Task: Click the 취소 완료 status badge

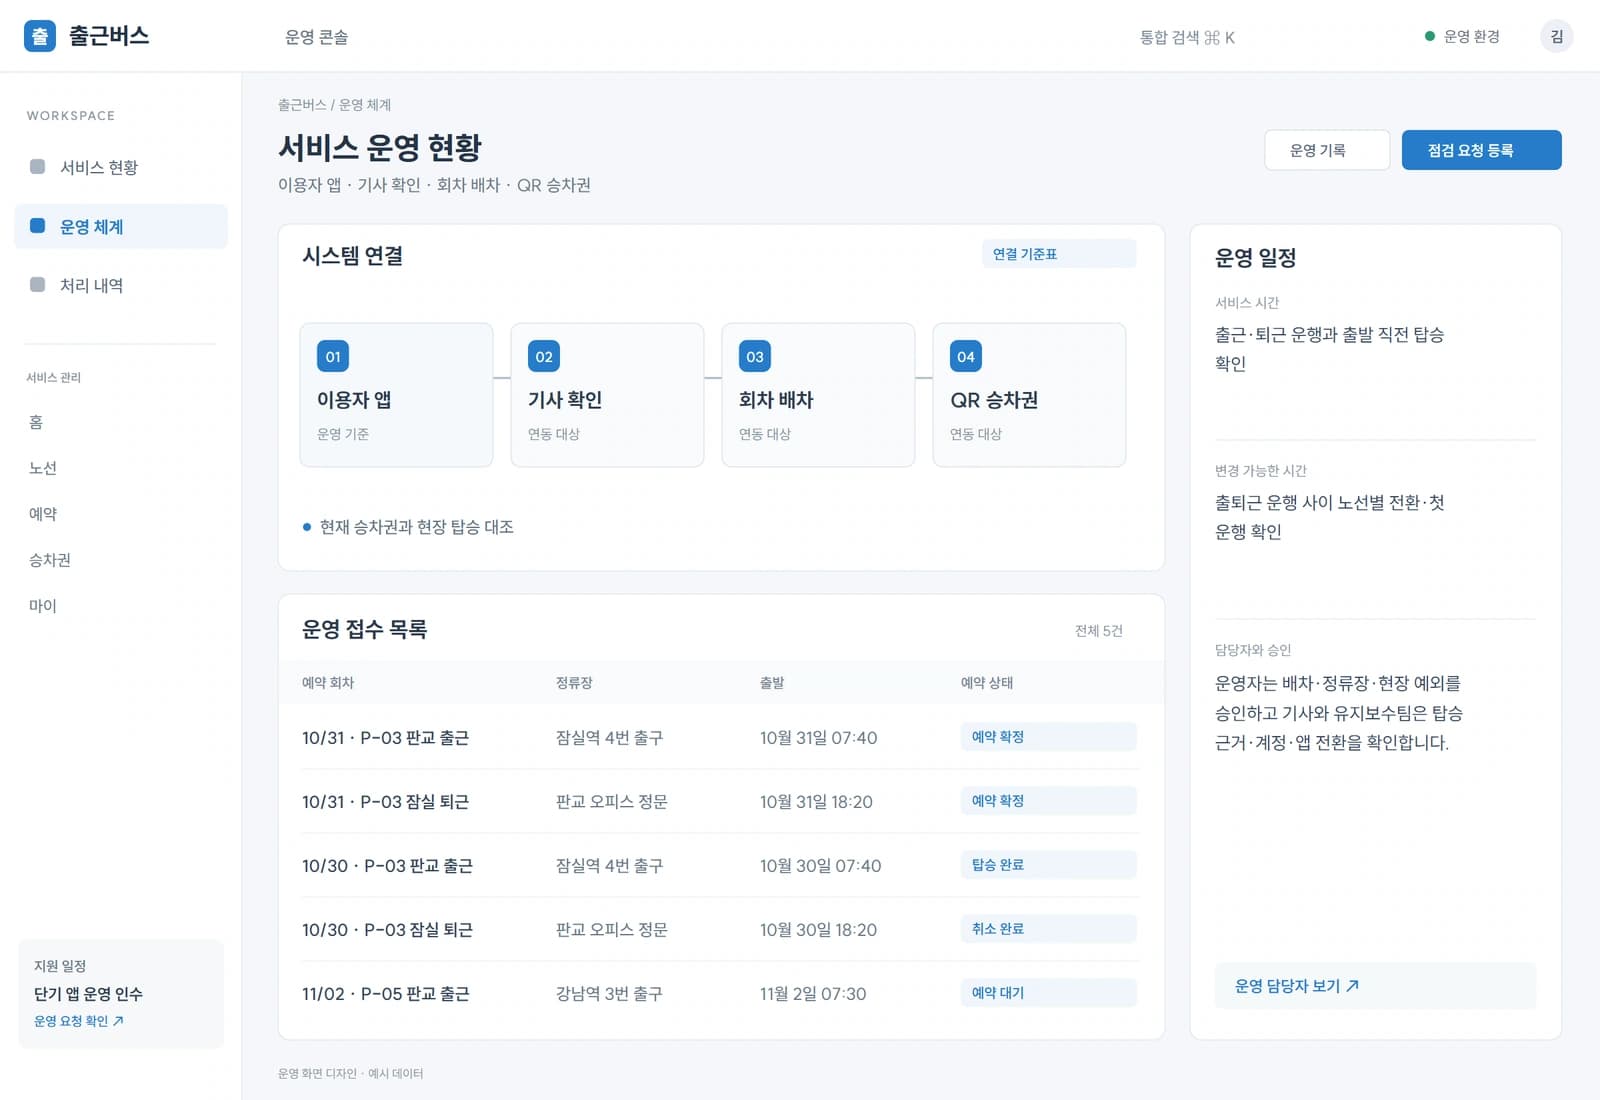Action: 1048,929
